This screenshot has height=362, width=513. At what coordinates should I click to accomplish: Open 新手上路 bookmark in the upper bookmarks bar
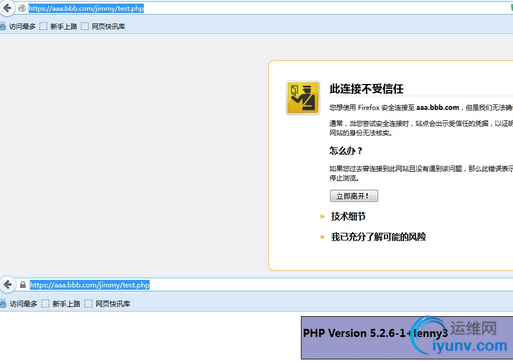(58, 26)
